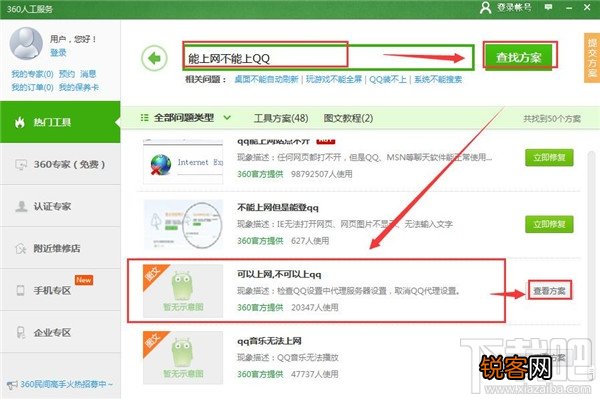The height and width of the screenshot is (399, 600).
Task: Click the phone icon beside 手机专区
Action: pos(21,290)
